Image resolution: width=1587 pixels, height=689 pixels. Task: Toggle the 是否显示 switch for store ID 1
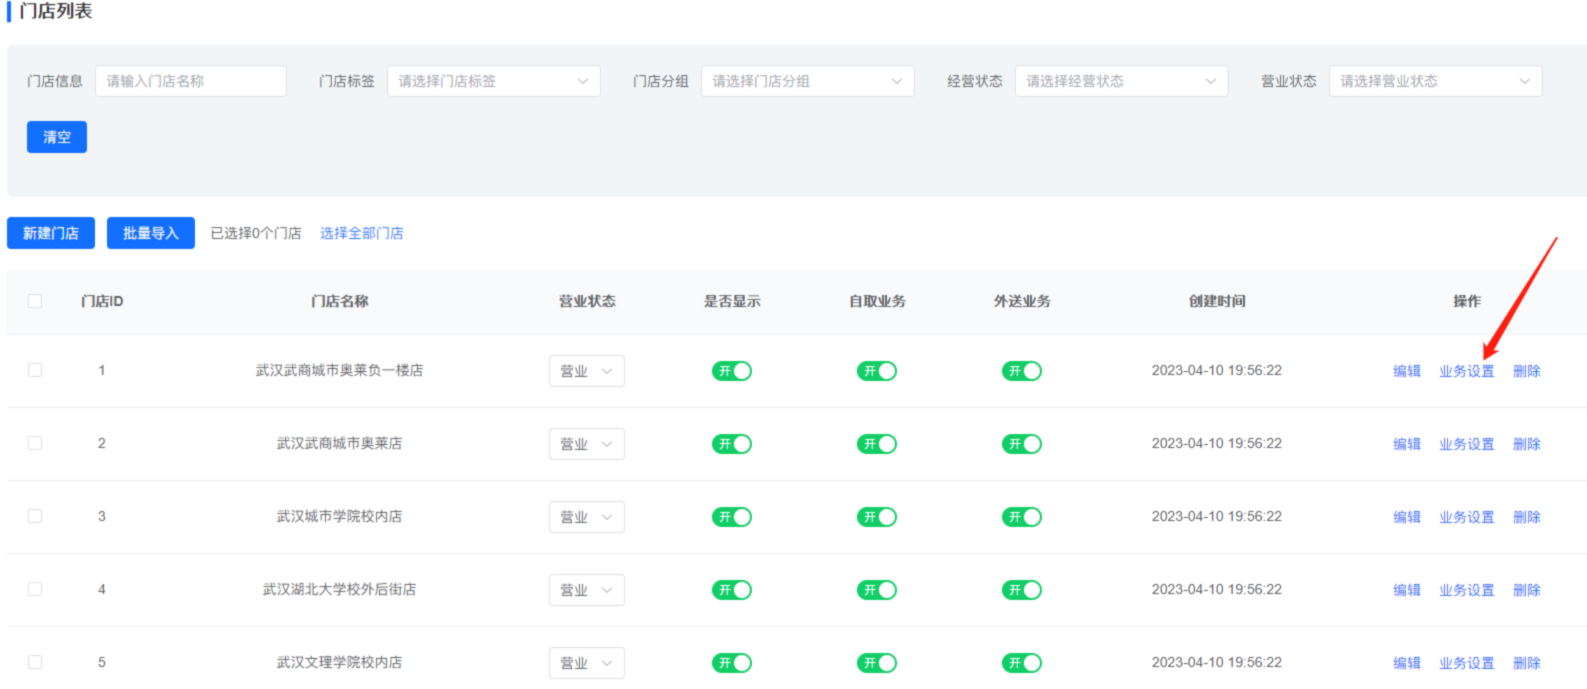pos(732,371)
